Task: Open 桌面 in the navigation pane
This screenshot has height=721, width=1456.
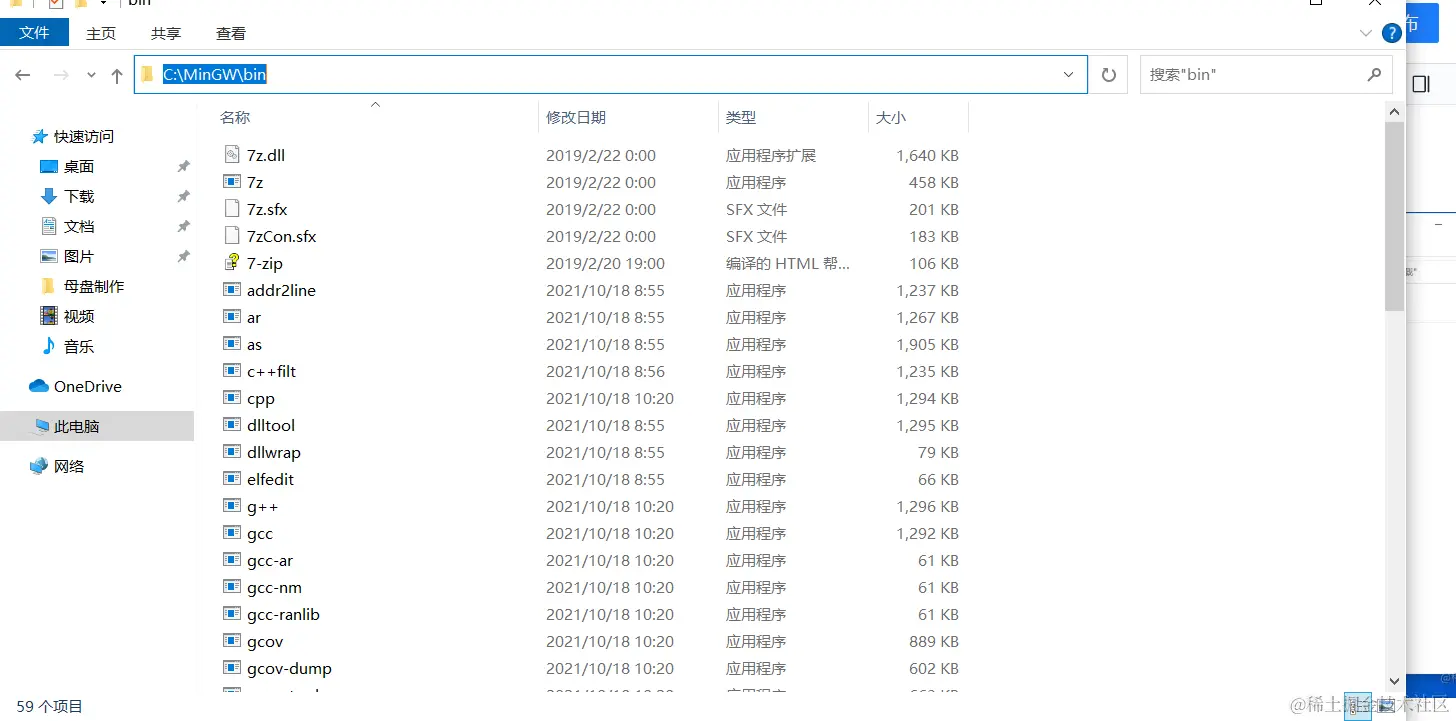Action: click(x=79, y=166)
